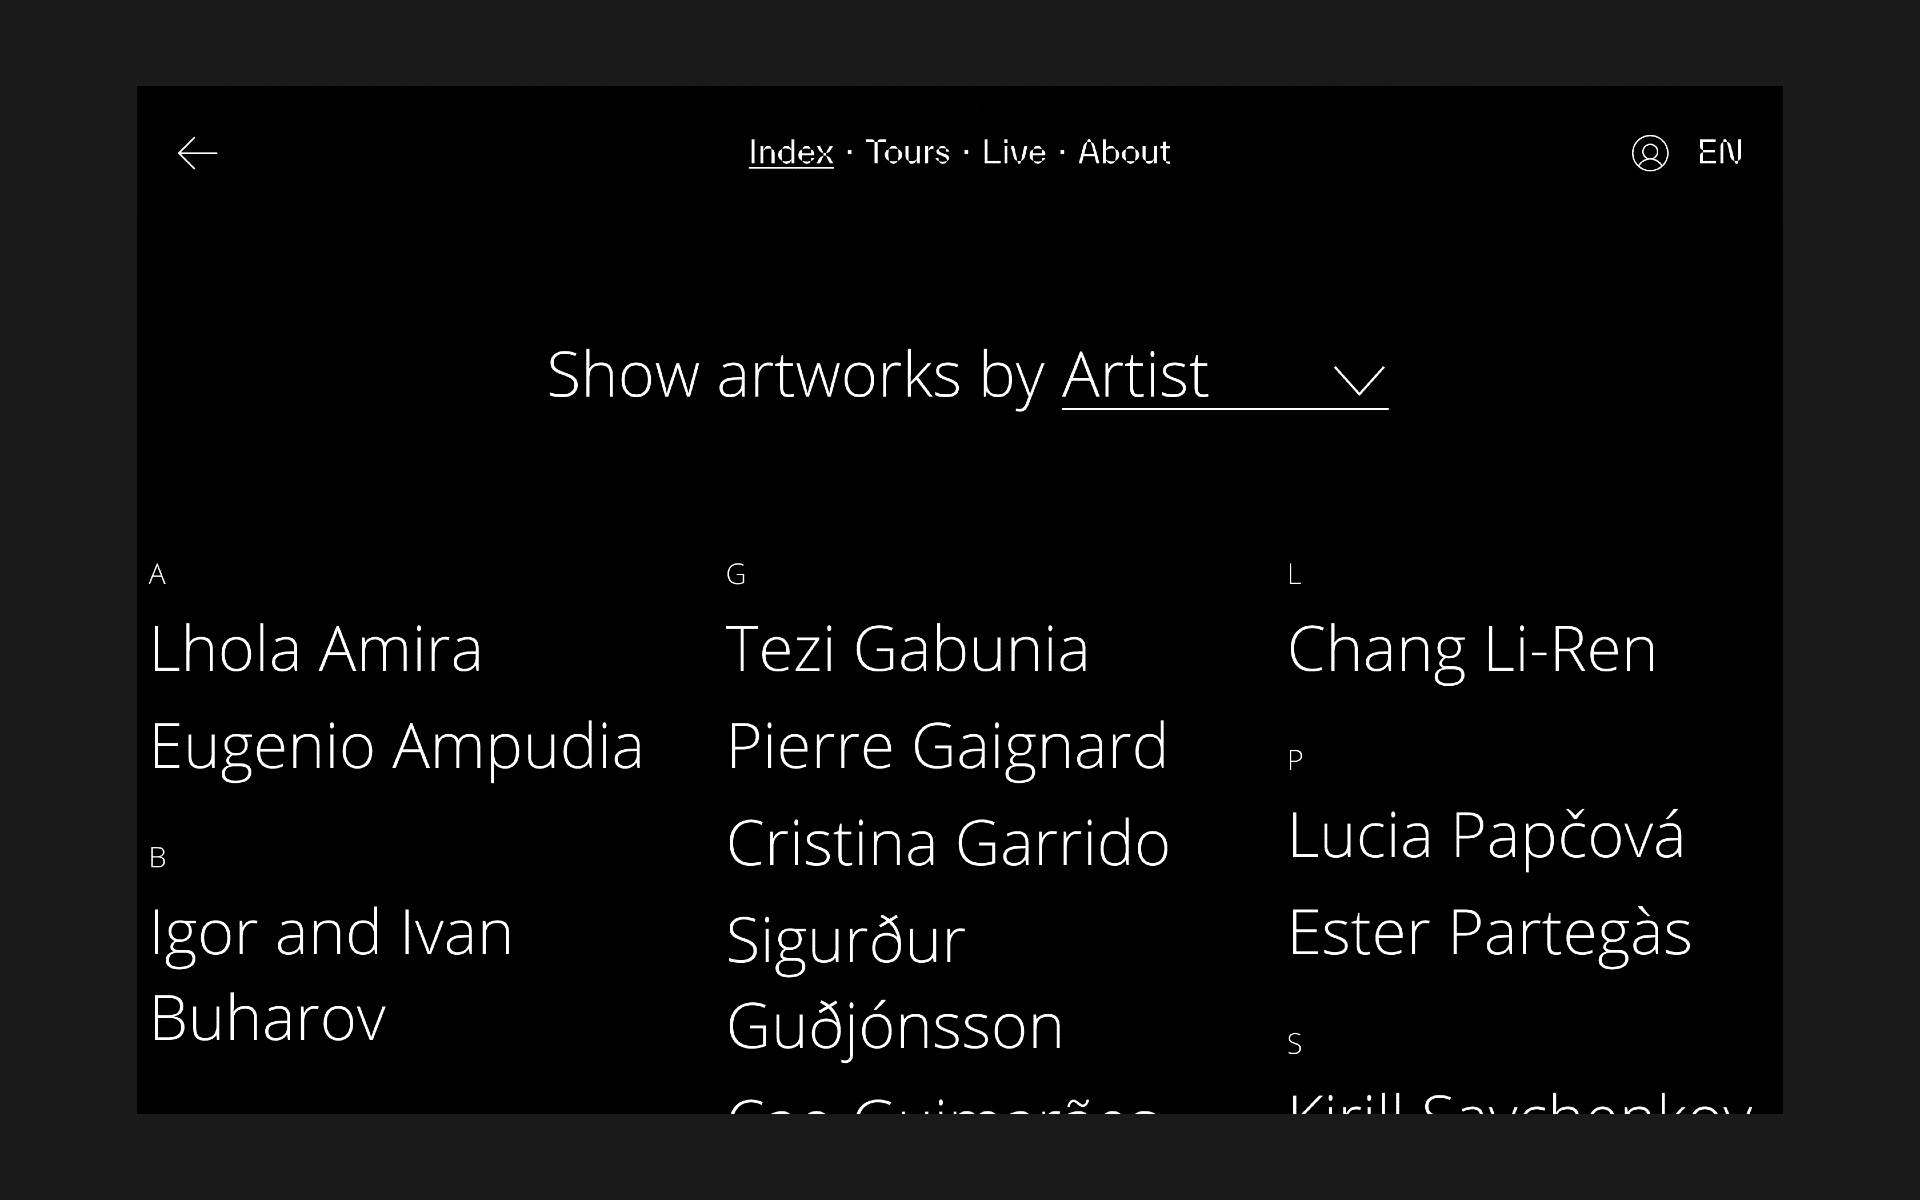1920x1200 pixels.
Task: Switch language using the EN selector
Action: 1720,152
